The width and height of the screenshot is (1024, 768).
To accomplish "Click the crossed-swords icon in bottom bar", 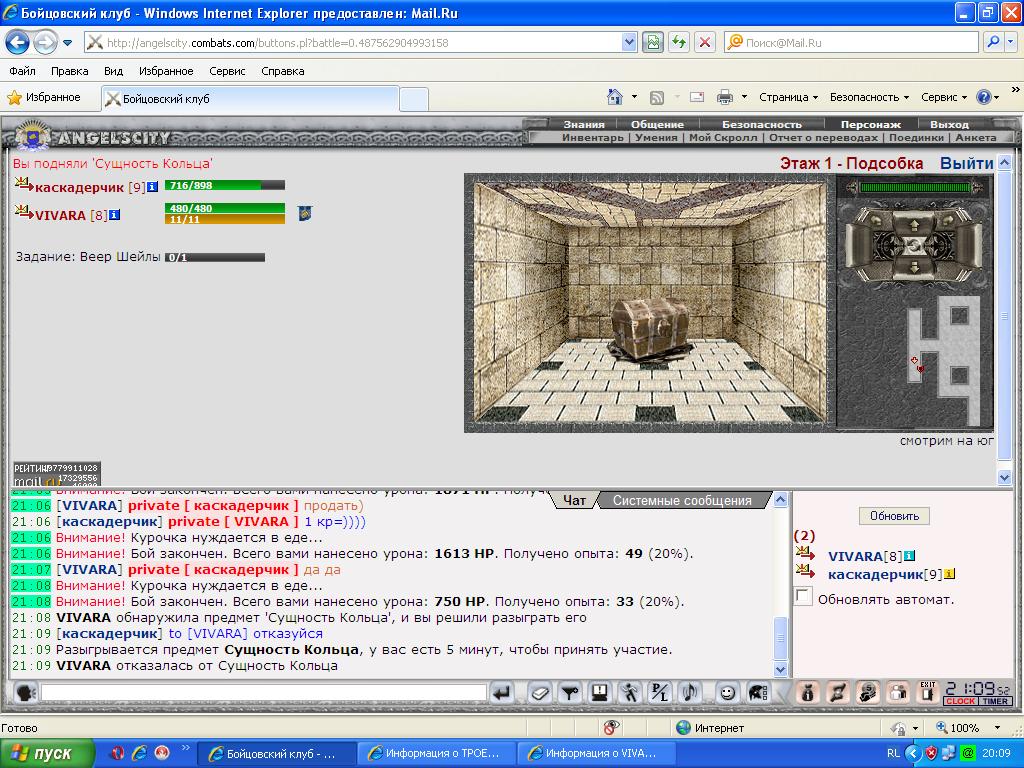I will (838, 693).
